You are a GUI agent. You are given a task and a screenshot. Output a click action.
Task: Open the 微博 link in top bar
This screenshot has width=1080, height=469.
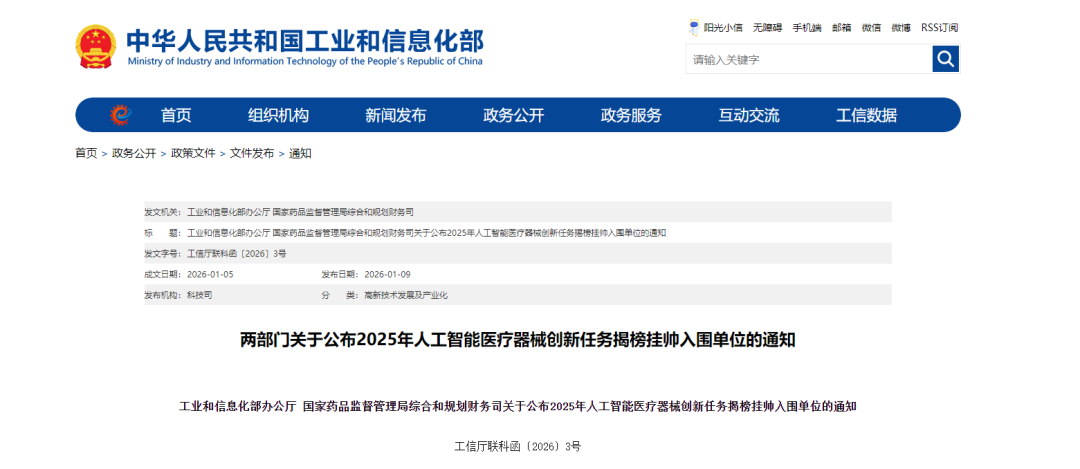901,28
